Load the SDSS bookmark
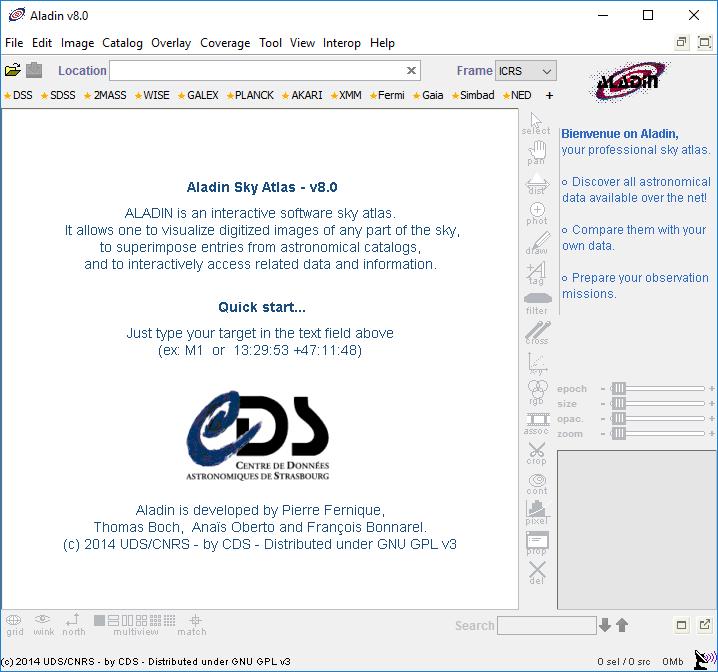Screen dimensions: 718x672 pos(58,95)
